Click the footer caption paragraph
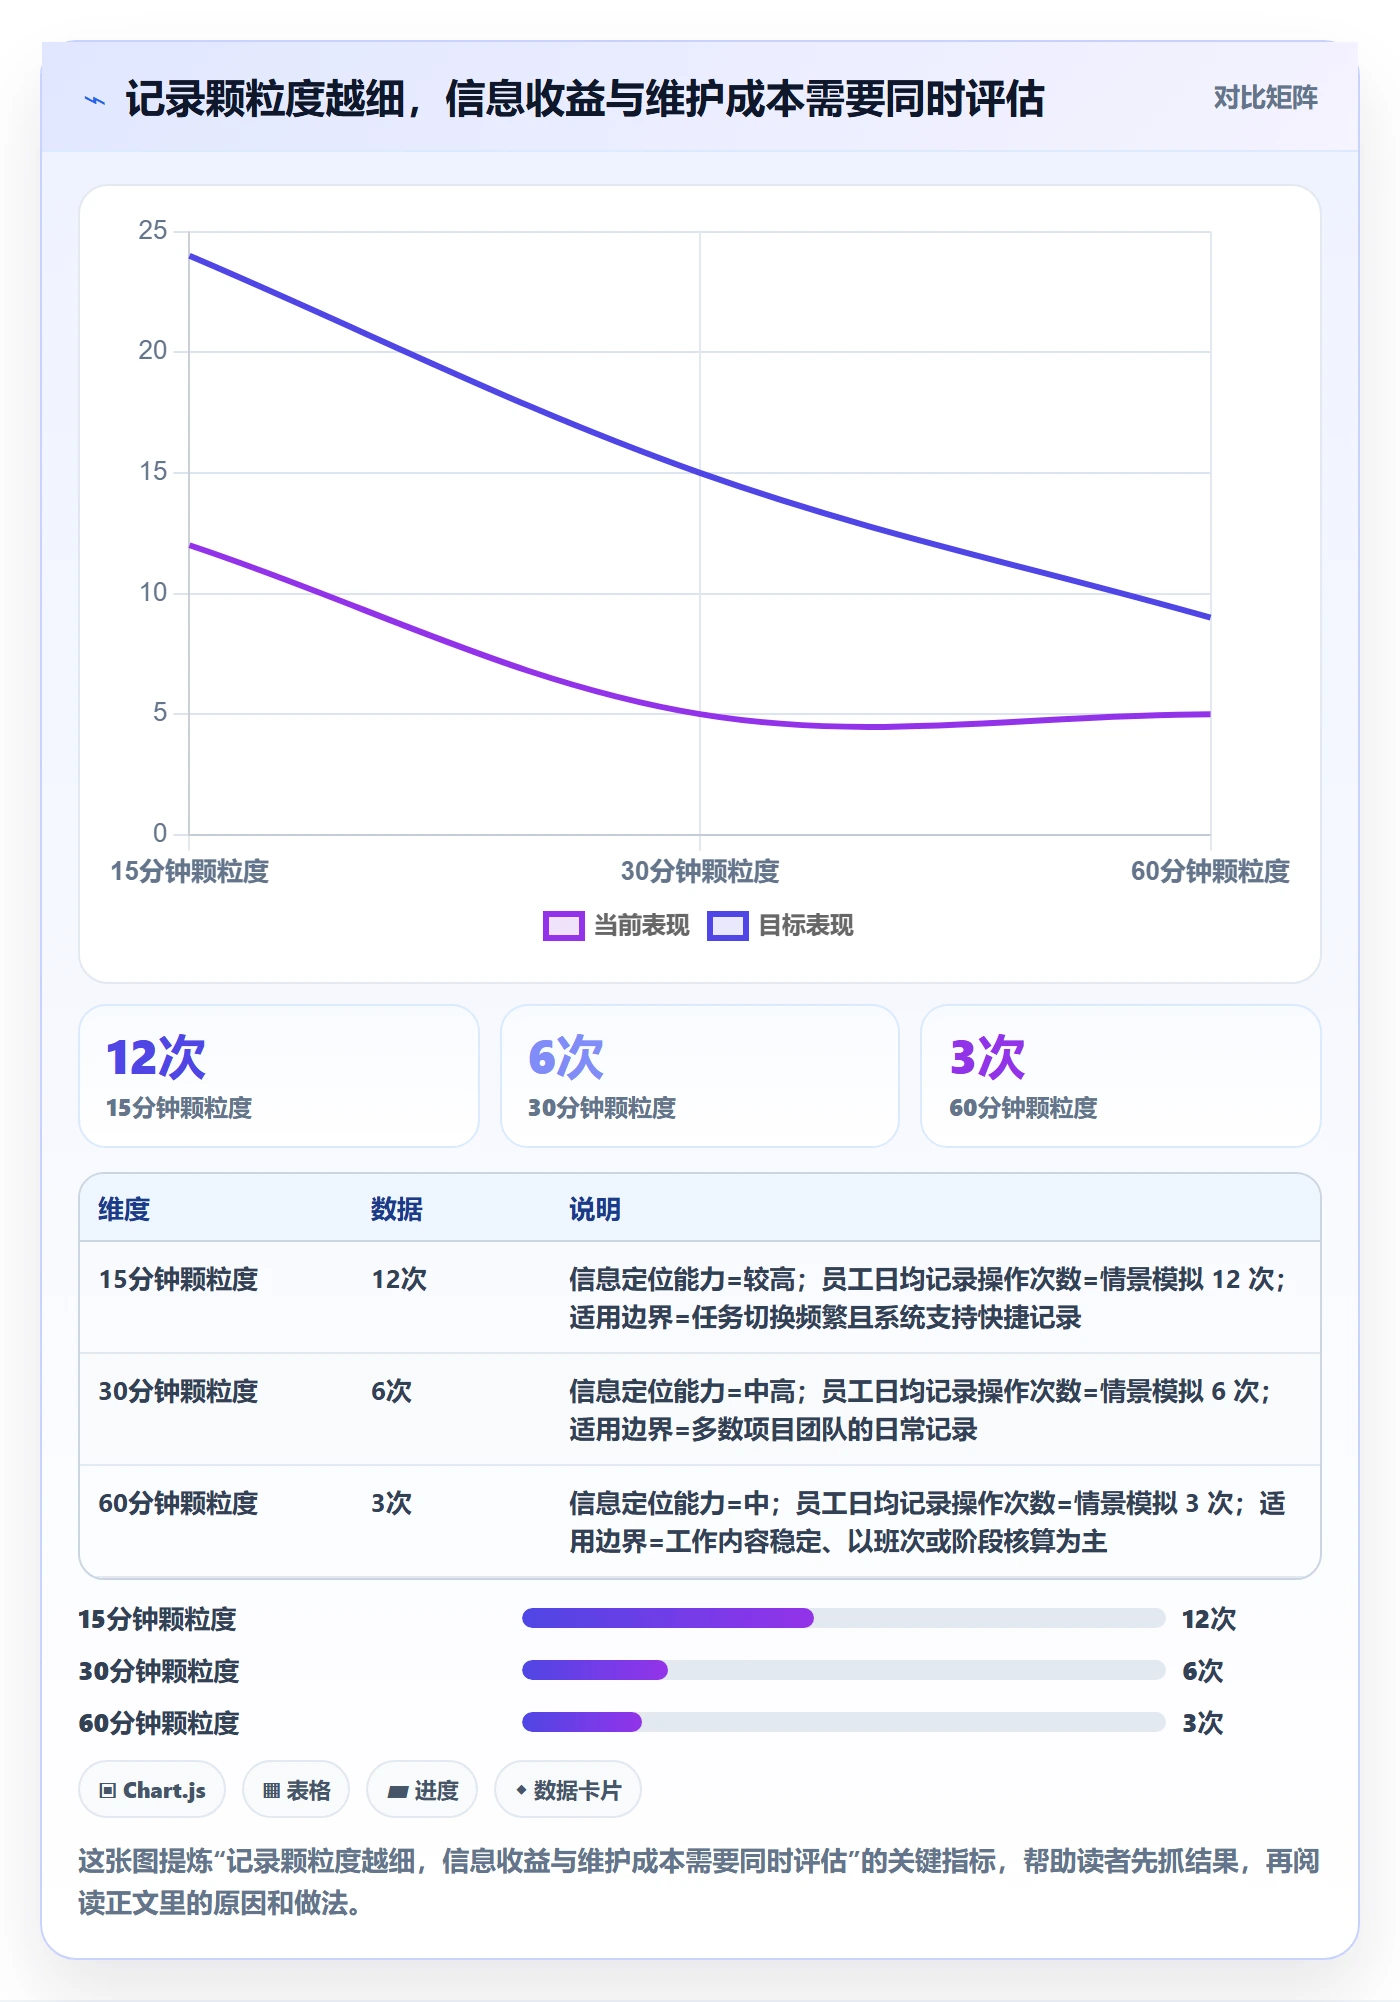Screen dimensions: 1400x2002 click(x=699, y=1881)
